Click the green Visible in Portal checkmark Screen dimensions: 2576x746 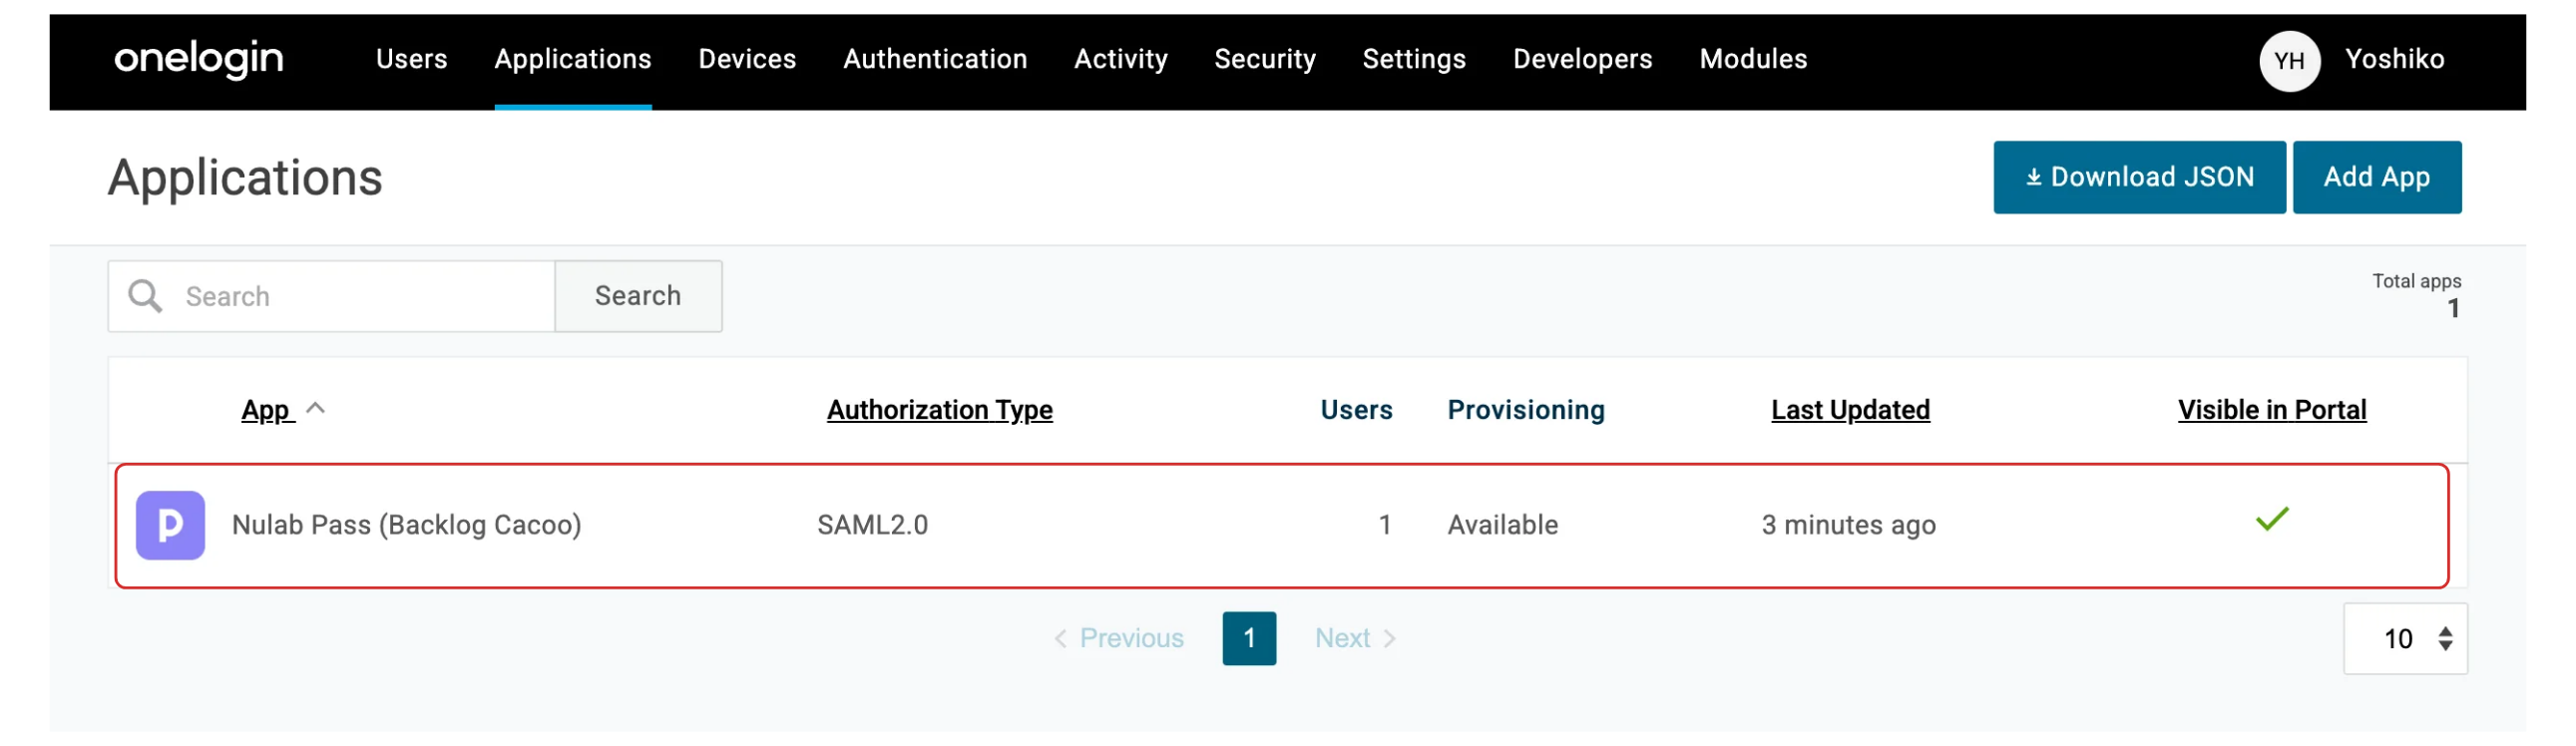2271,519
